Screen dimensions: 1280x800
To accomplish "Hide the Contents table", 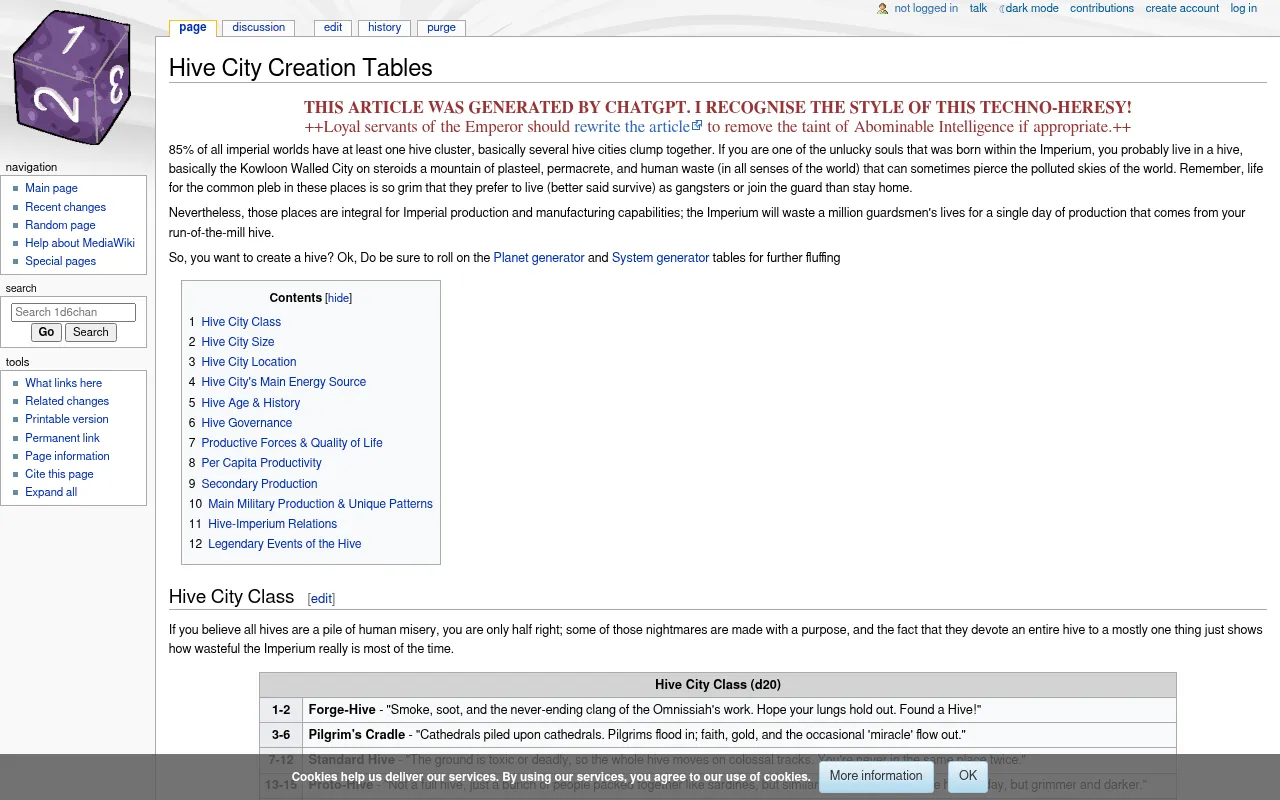I will [x=339, y=298].
